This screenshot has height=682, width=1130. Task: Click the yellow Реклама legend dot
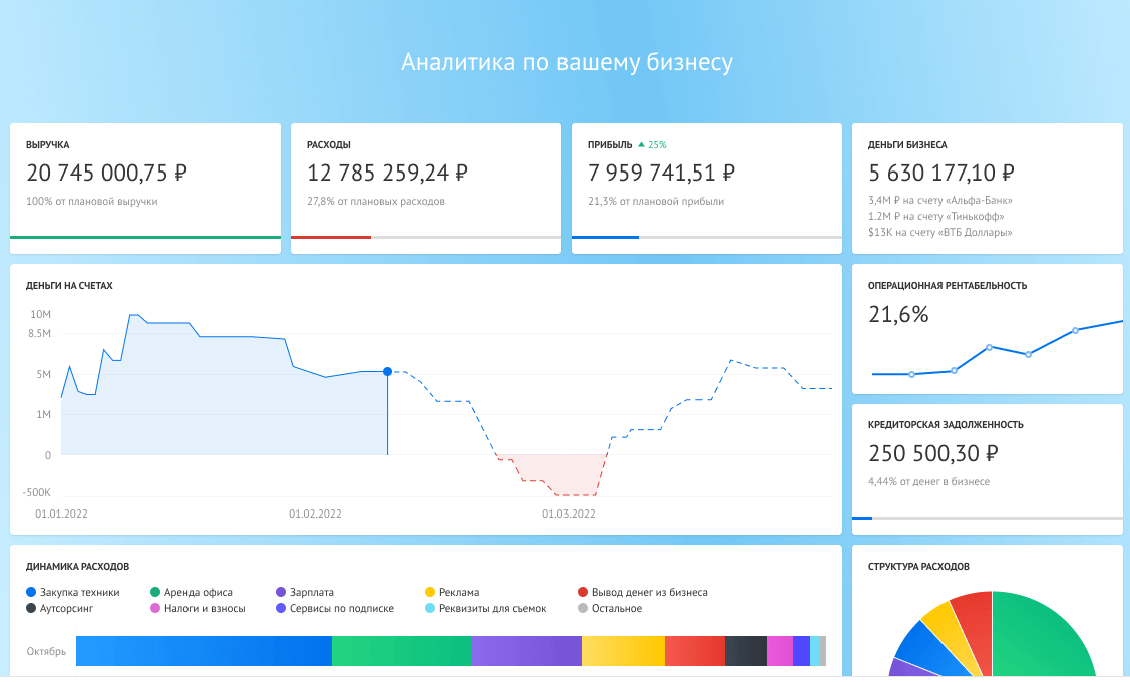pyautogui.click(x=430, y=592)
